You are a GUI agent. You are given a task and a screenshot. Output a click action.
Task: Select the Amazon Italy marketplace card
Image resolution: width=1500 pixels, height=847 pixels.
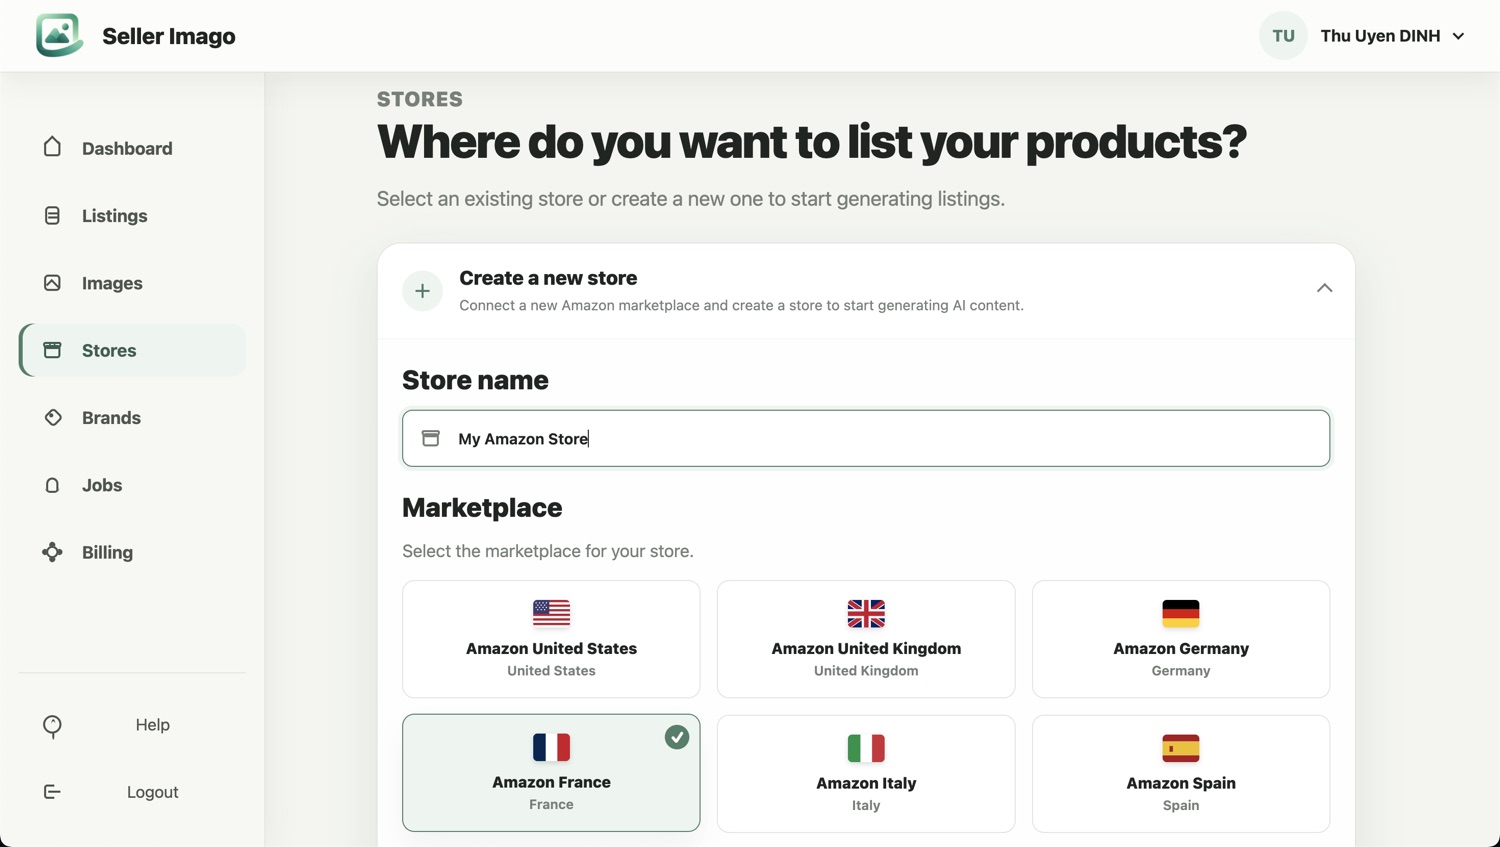(x=866, y=773)
